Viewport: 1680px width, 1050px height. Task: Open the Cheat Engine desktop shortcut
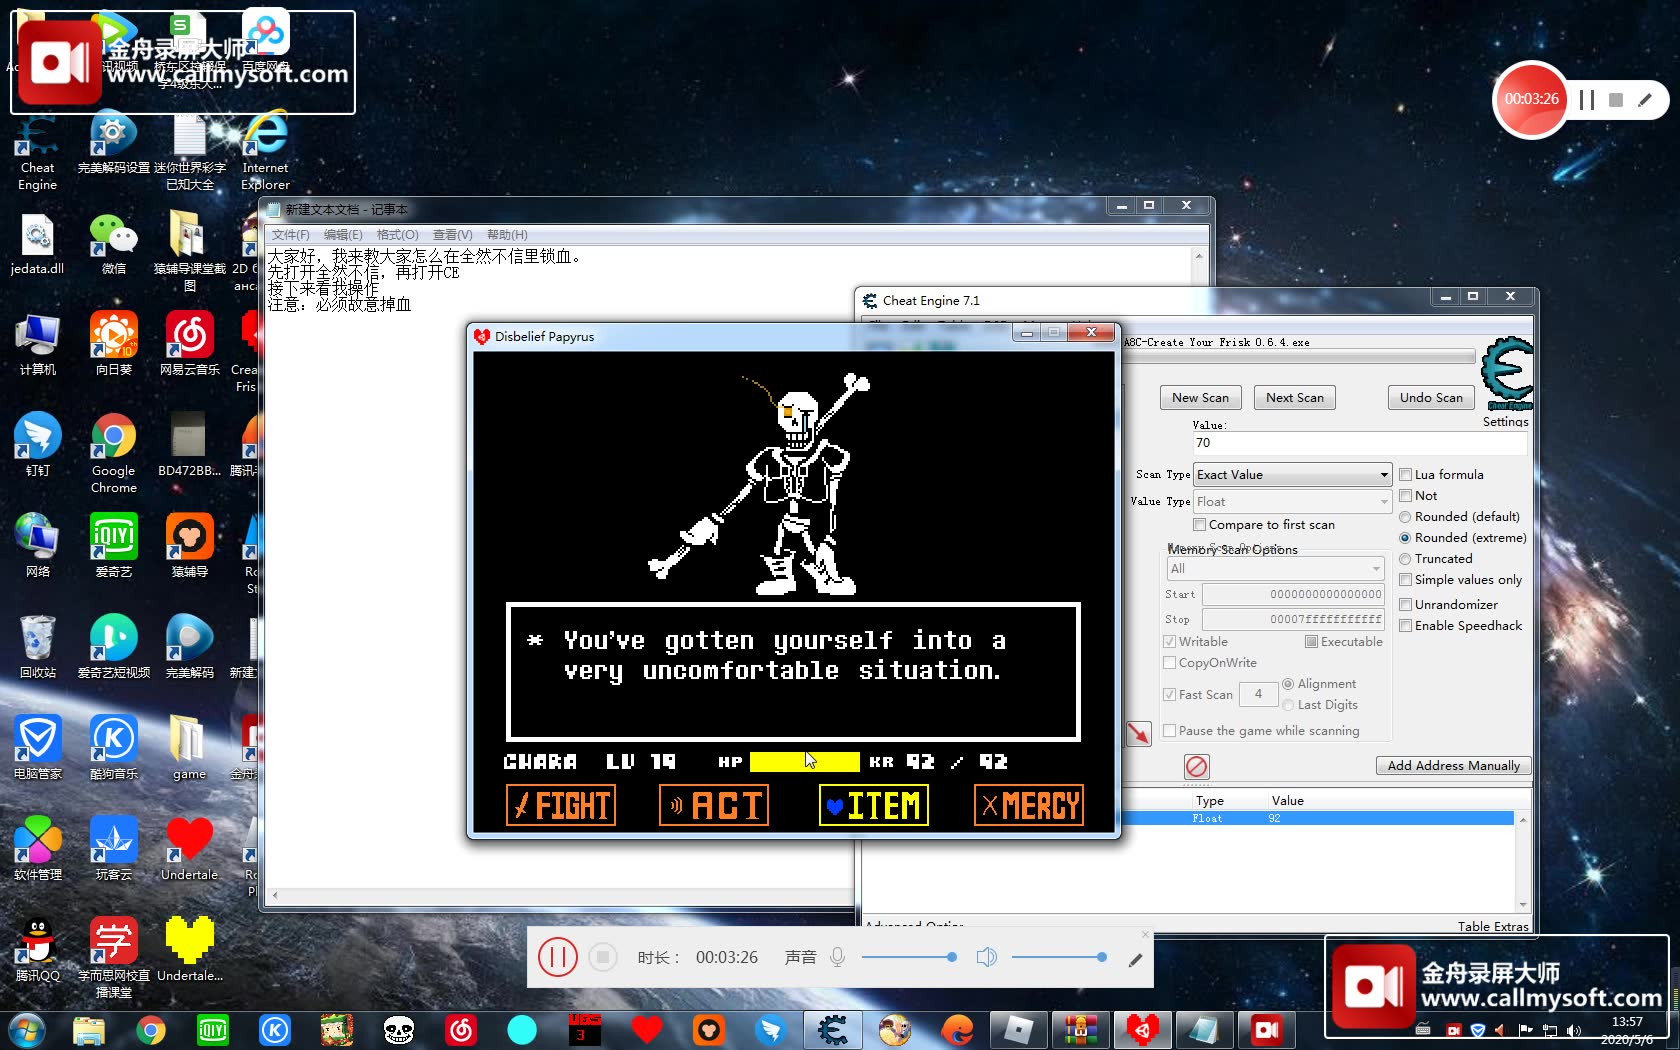click(37, 152)
